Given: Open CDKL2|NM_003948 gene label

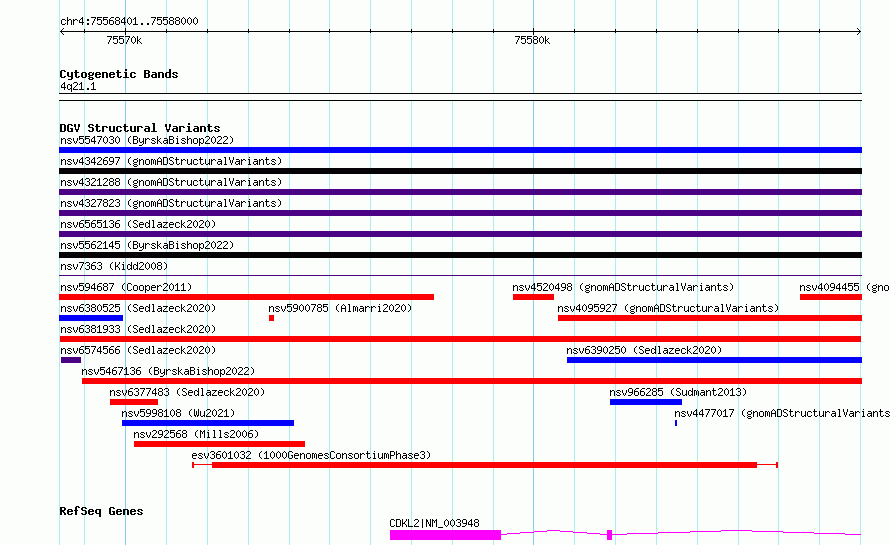Looking at the screenshot, I should [x=434, y=523].
